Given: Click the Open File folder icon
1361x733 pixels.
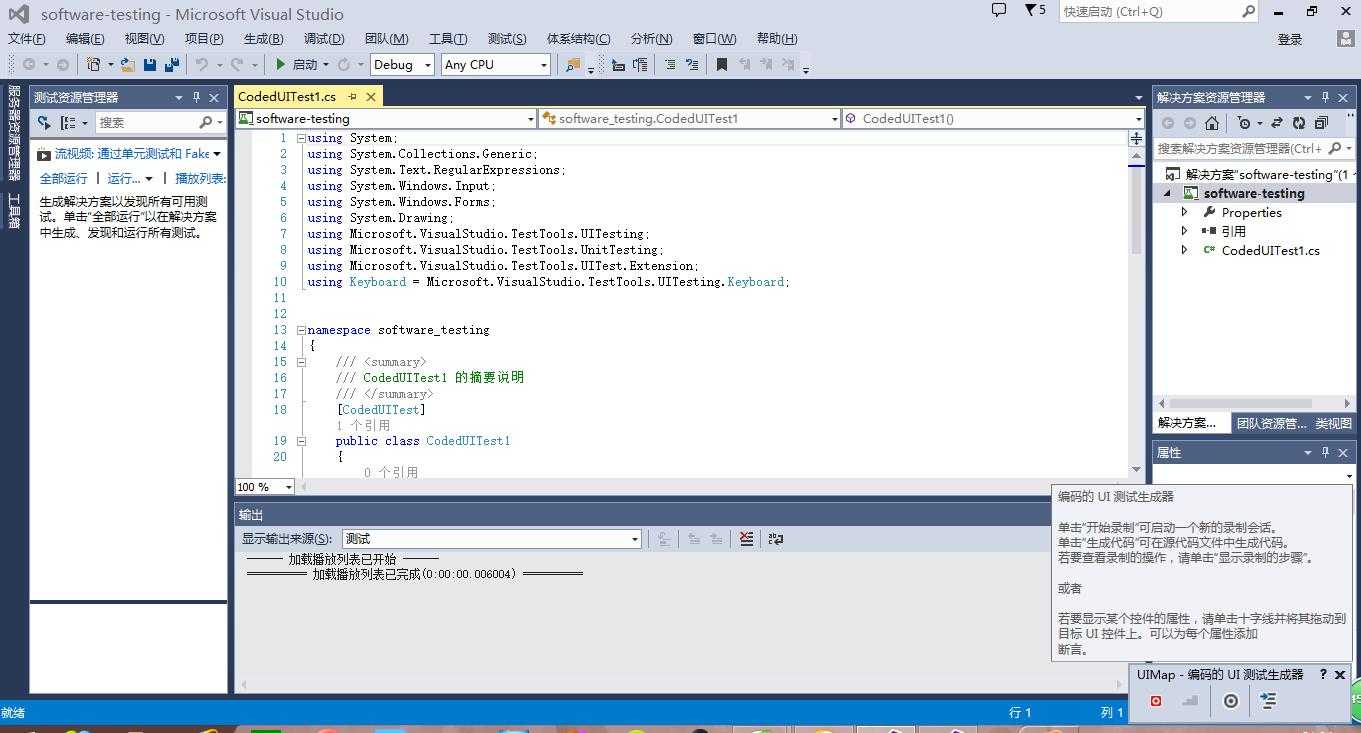Looking at the screenshot, I should (x=128, y=64).
